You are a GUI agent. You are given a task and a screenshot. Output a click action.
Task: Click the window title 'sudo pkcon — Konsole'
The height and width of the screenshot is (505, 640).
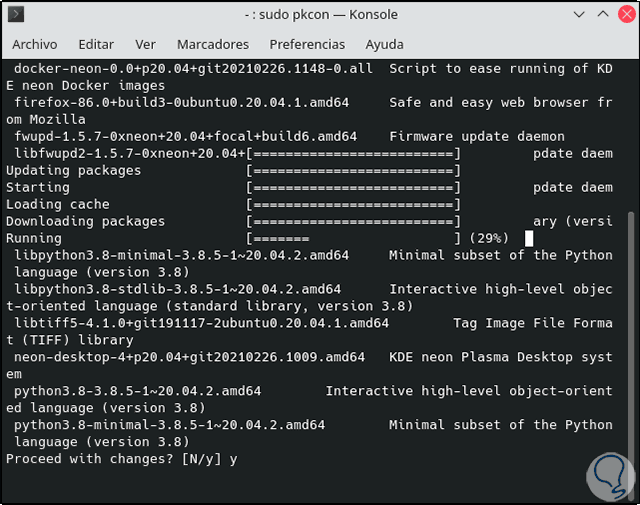pyautogui.click(x=321, y=15)
